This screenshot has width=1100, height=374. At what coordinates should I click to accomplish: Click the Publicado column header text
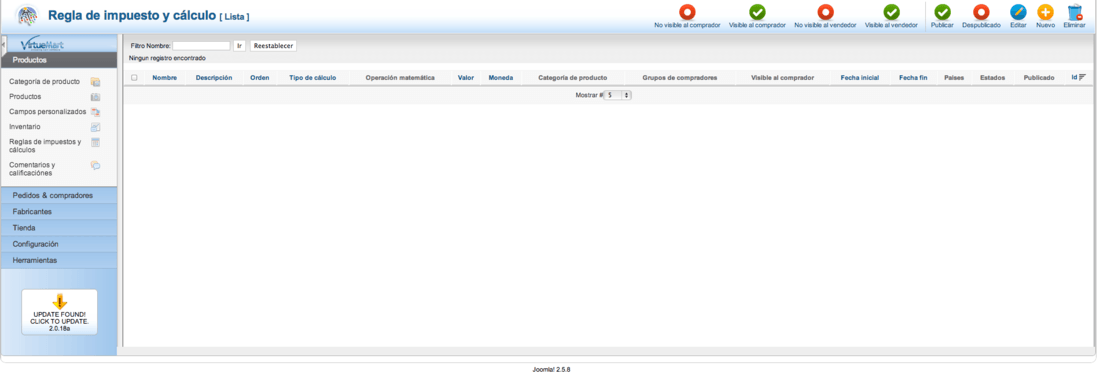coord(1038,78)
